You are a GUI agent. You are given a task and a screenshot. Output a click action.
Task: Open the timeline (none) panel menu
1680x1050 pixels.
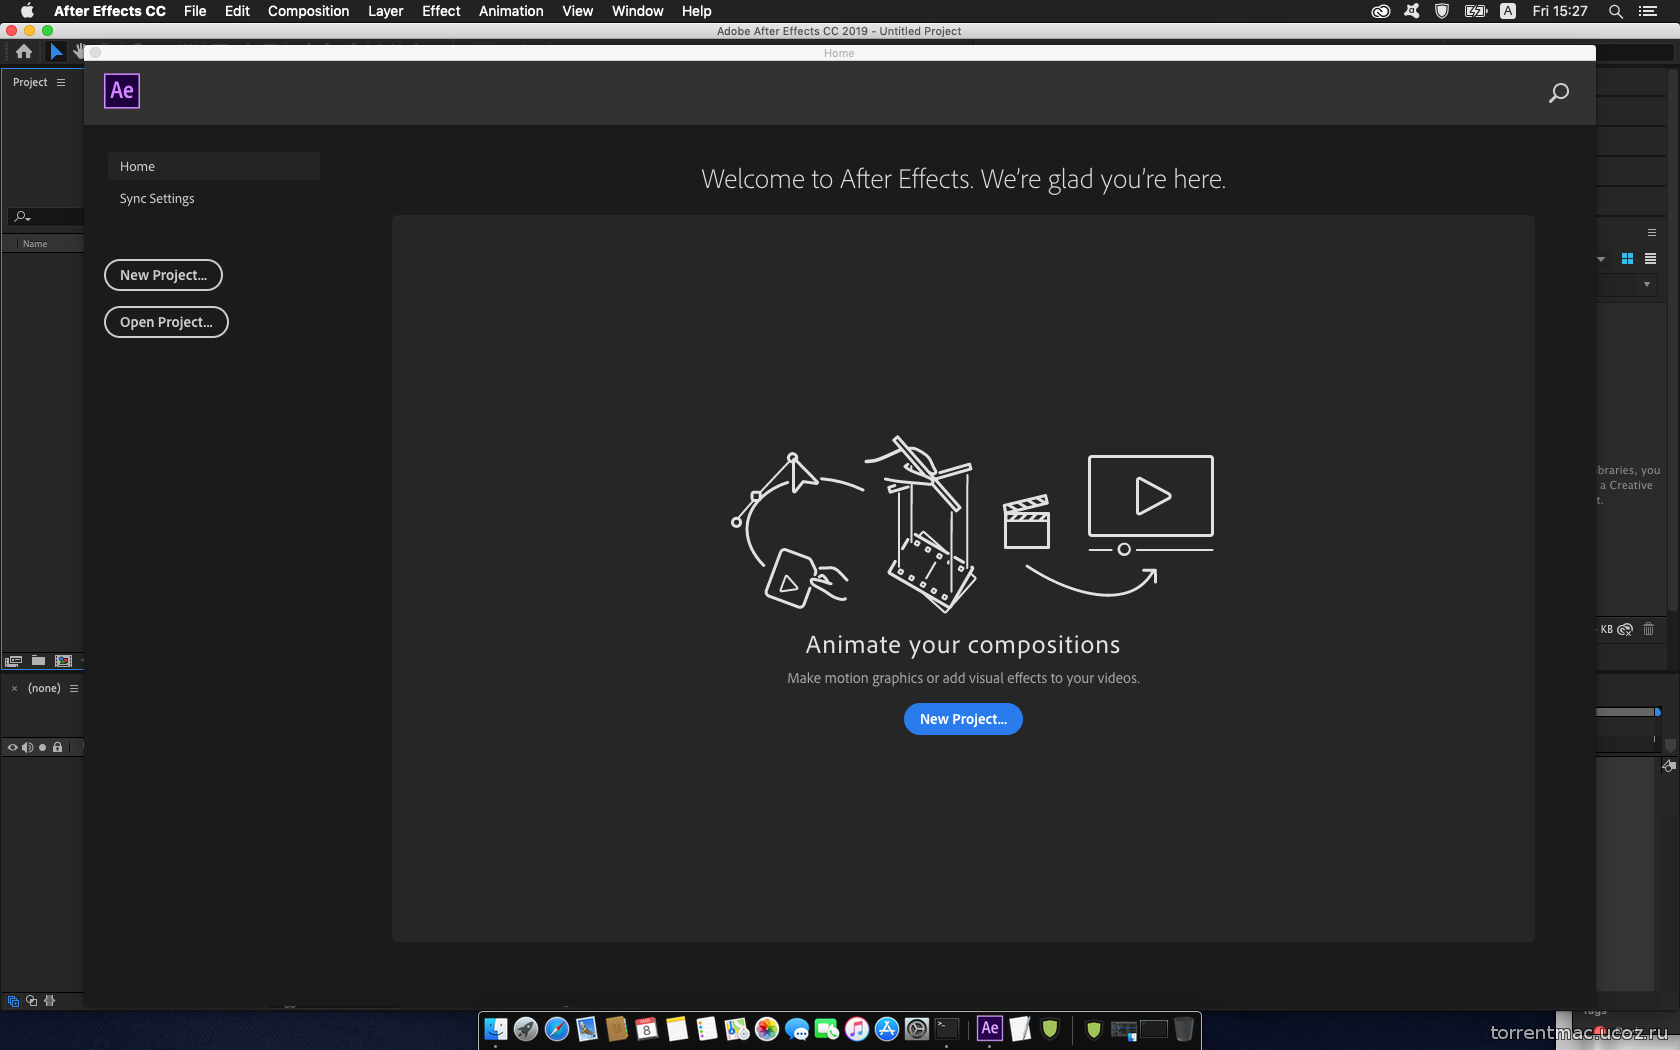pos(74,688)
